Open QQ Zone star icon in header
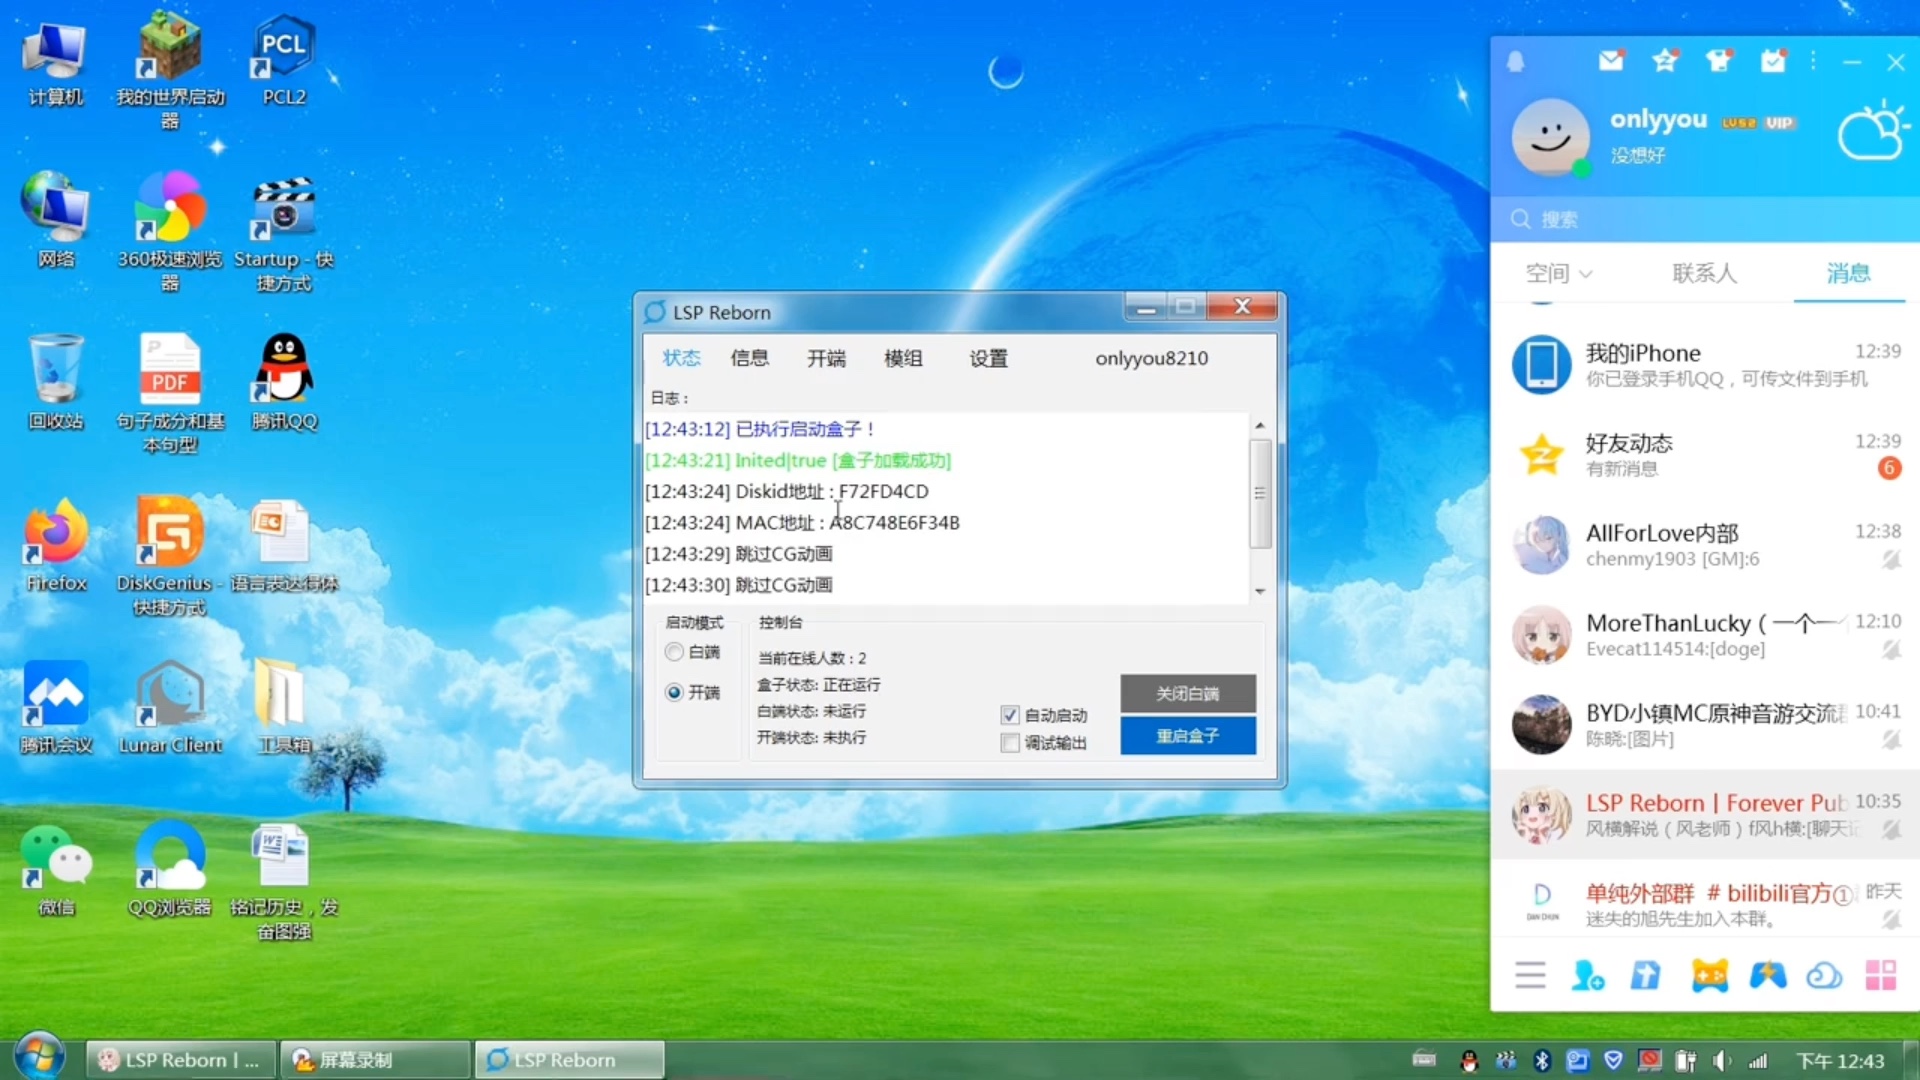The width and height of the screenshot is (1920, 1080). click(x=1665, y=61)
